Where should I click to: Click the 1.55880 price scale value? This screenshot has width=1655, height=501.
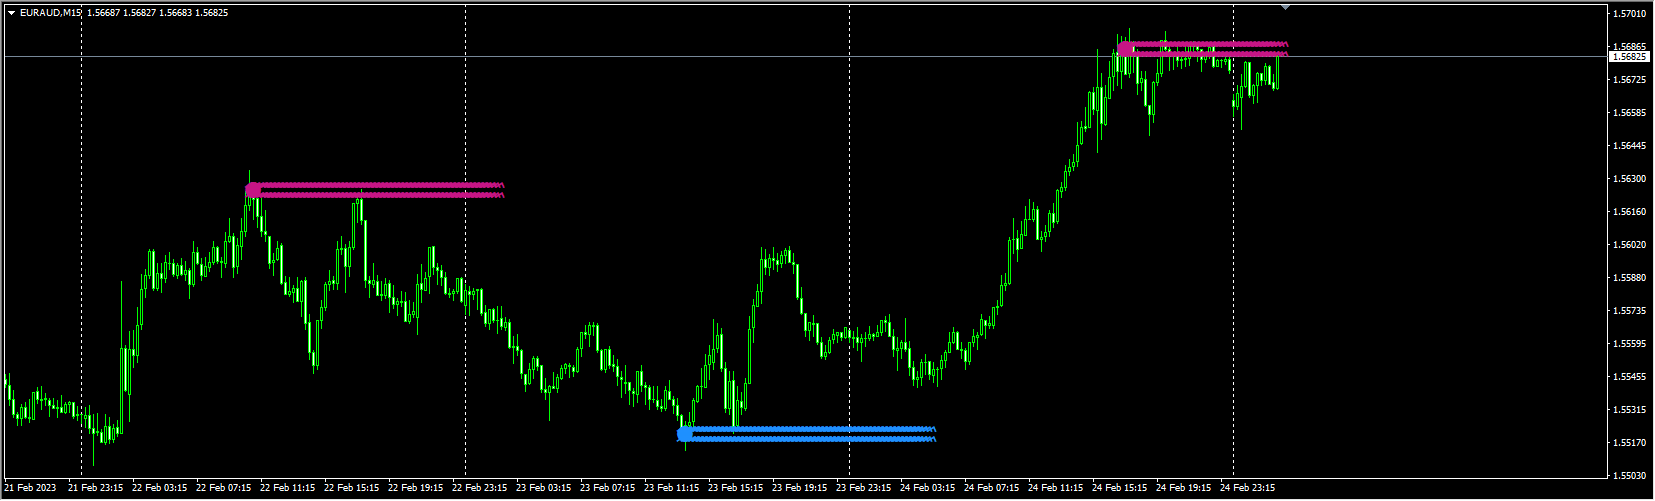[x=1630, y=278]
